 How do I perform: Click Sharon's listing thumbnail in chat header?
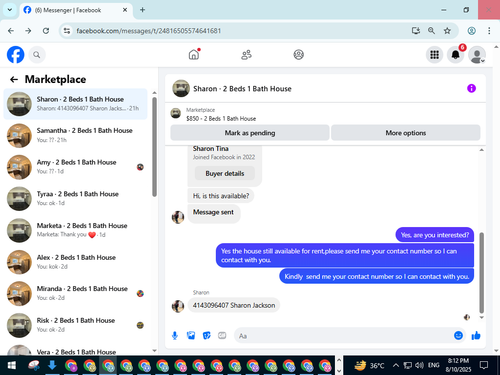(x=181, y=88)
